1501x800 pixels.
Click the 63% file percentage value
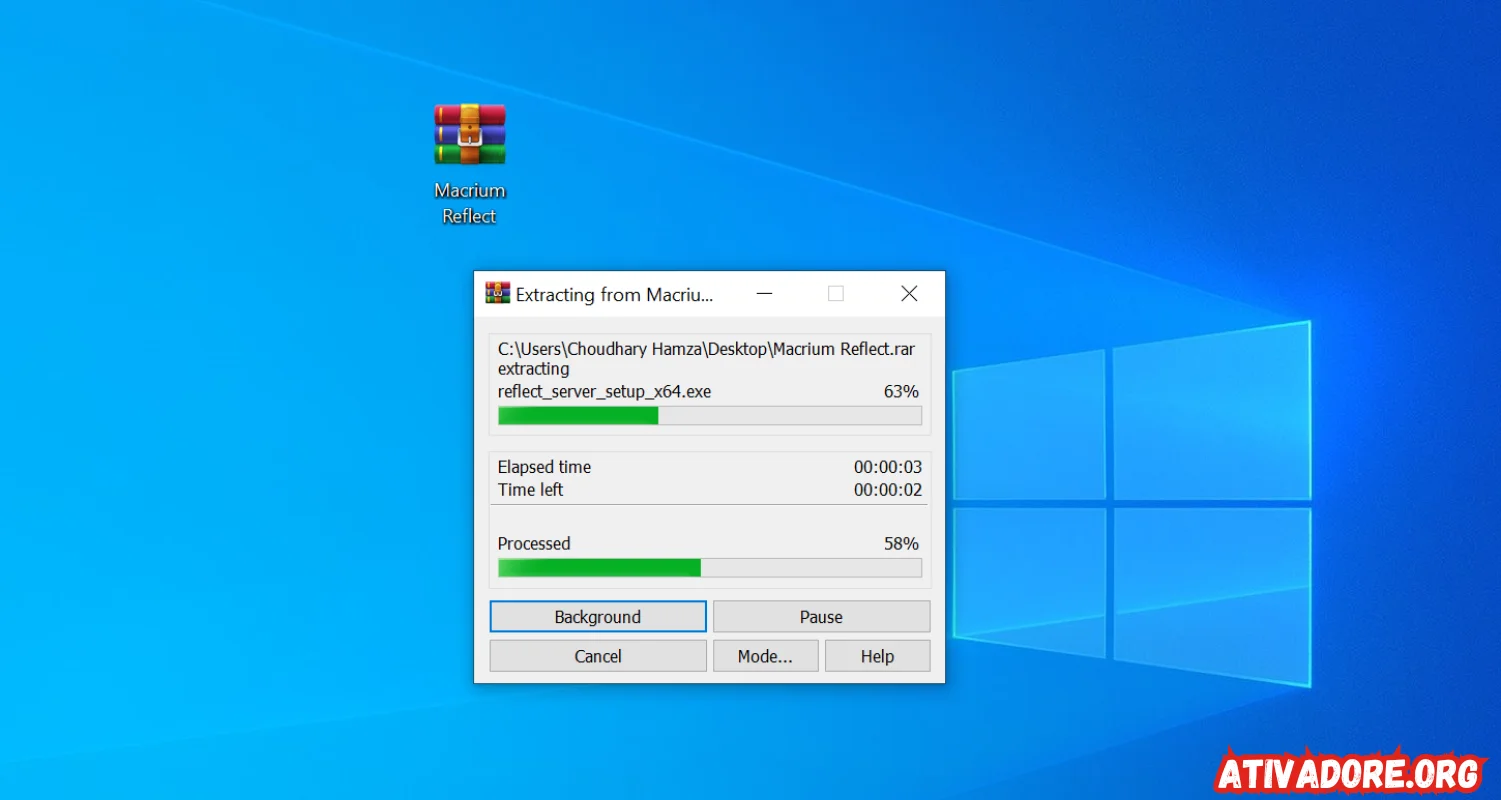pos(901,392)
